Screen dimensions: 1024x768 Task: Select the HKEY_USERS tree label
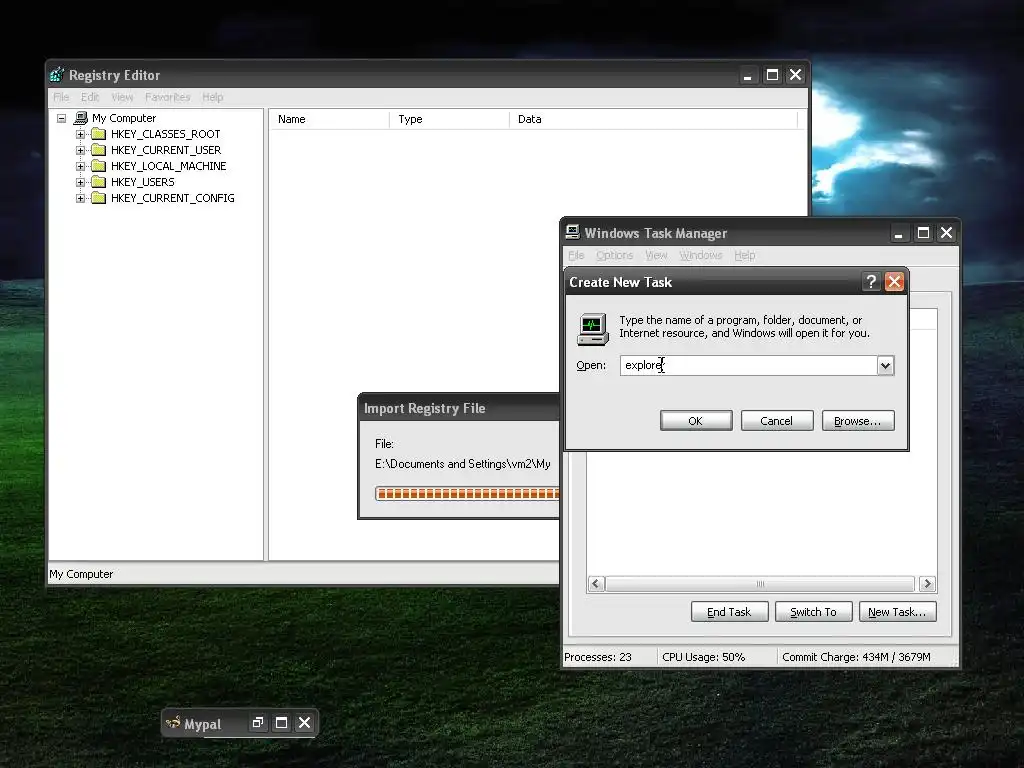coord(142,182)
